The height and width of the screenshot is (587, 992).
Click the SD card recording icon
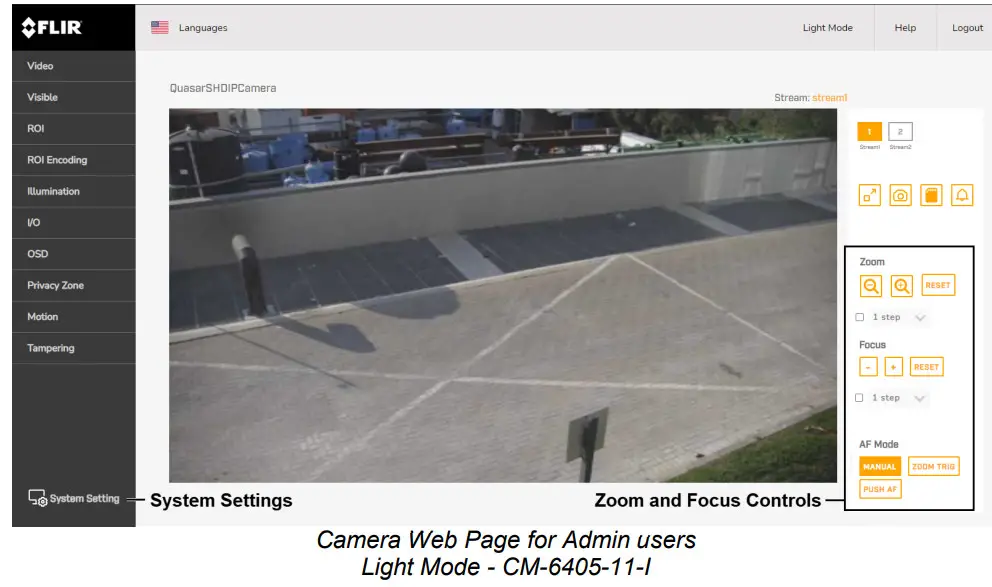pos(931,195)
